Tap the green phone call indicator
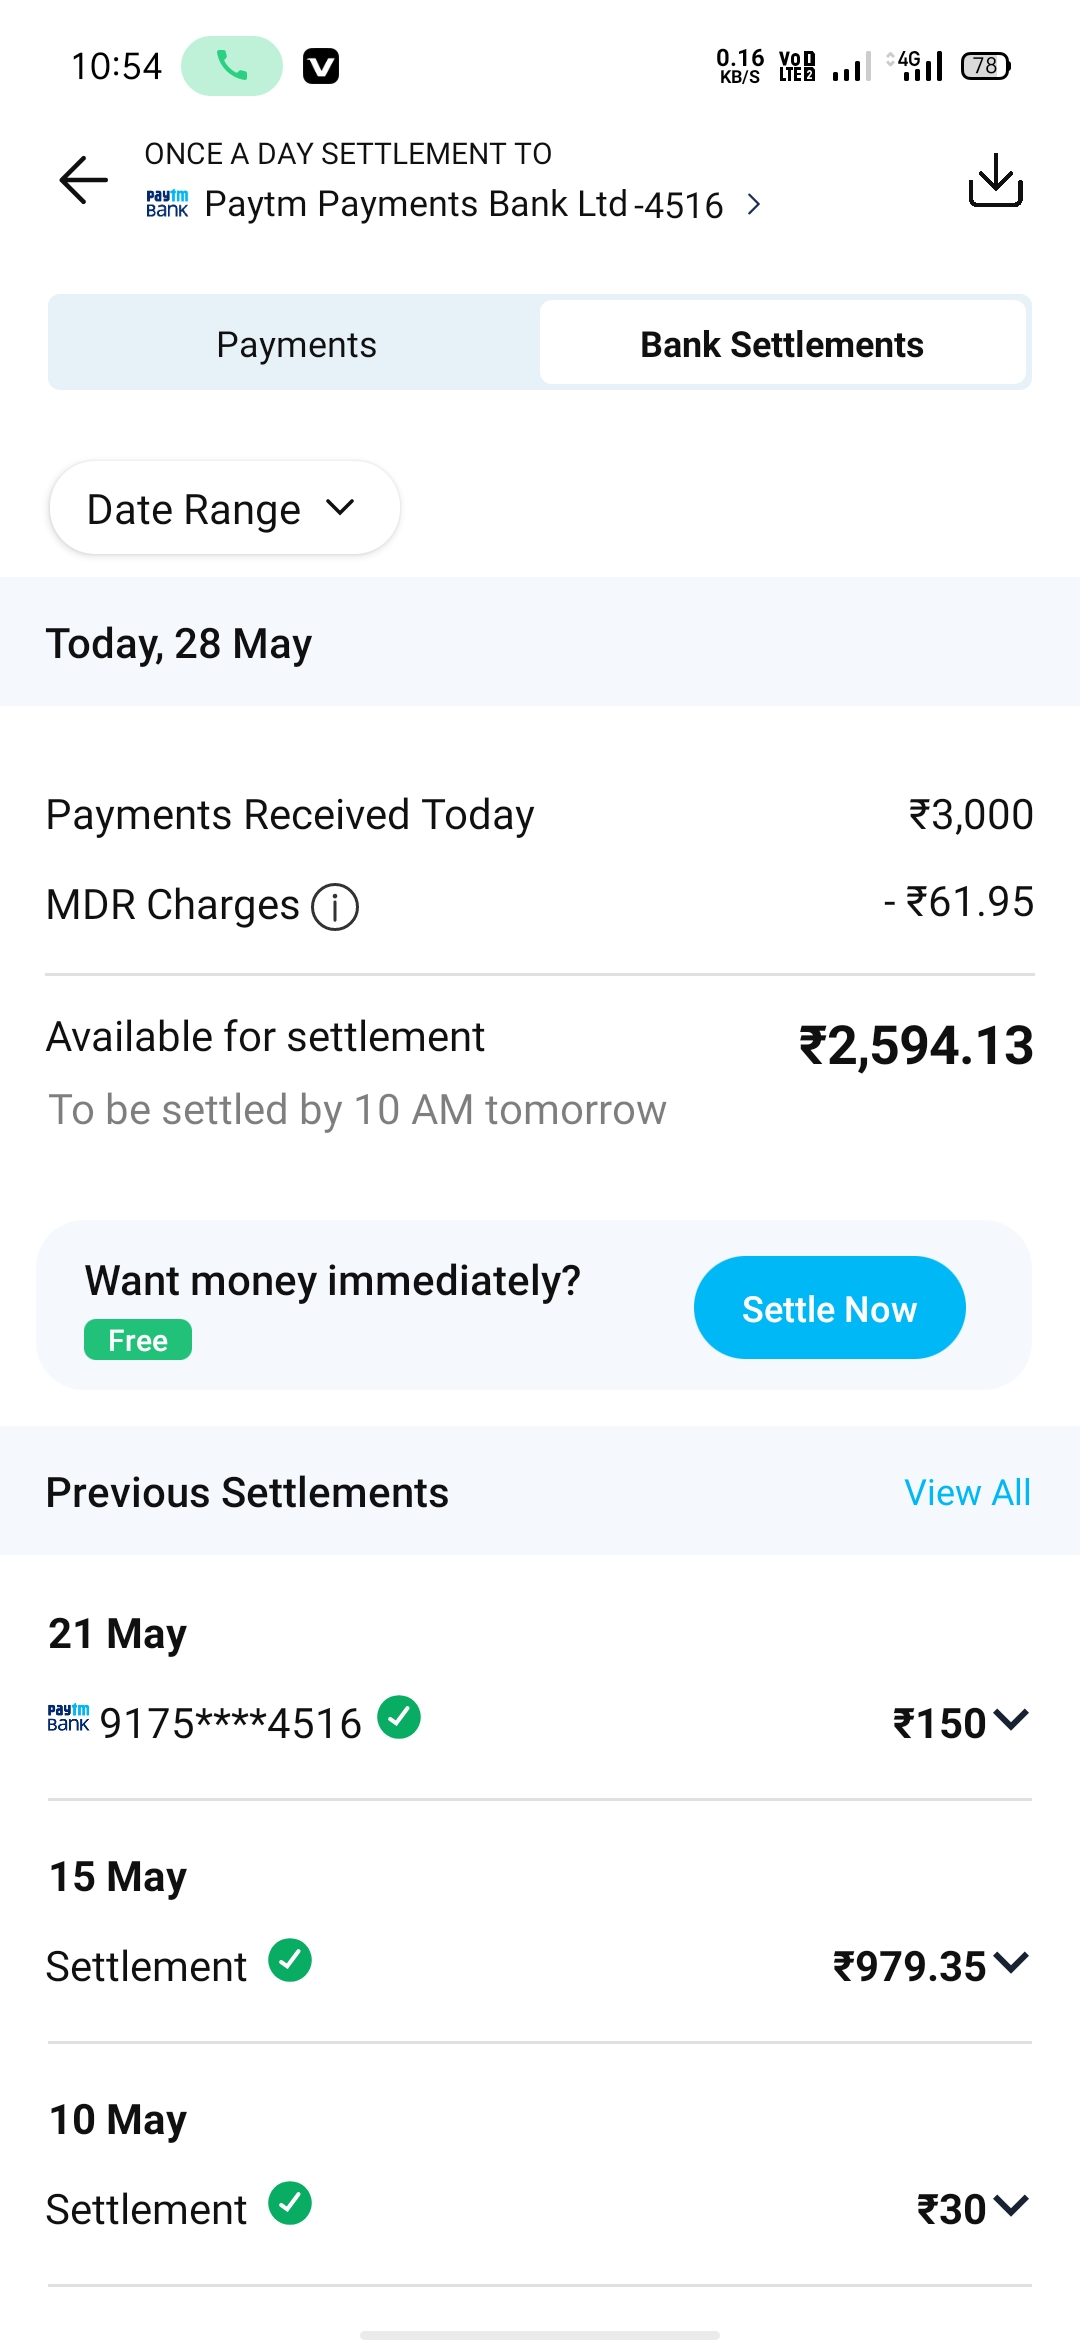This screenshot has width=1080, height=2340. point(232,66)
